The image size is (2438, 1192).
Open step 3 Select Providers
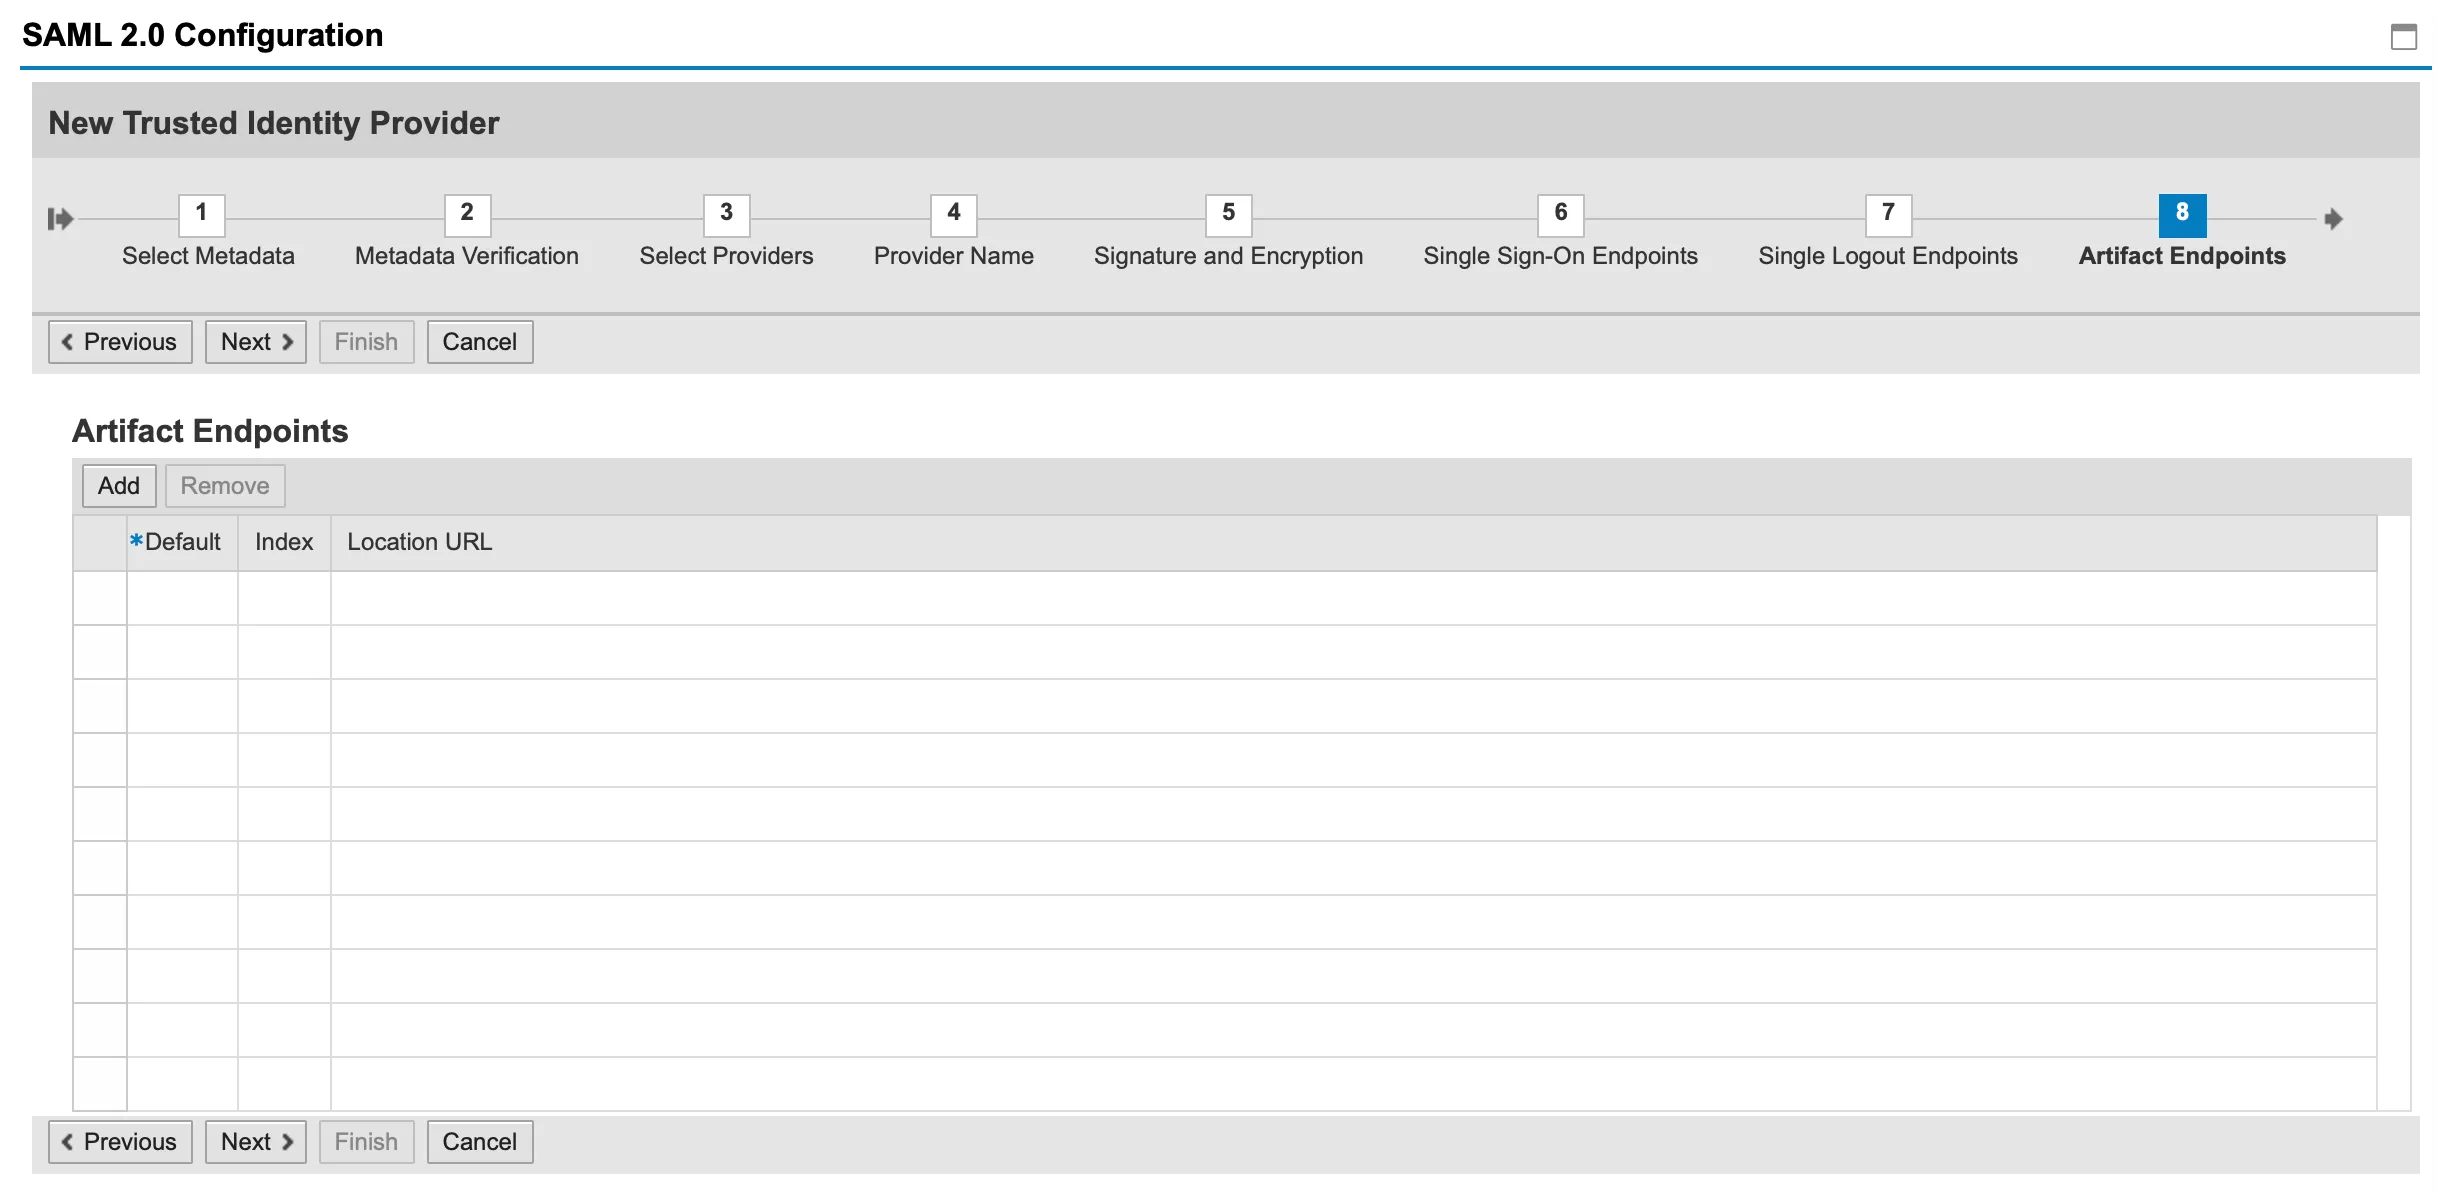click(726, 214)
